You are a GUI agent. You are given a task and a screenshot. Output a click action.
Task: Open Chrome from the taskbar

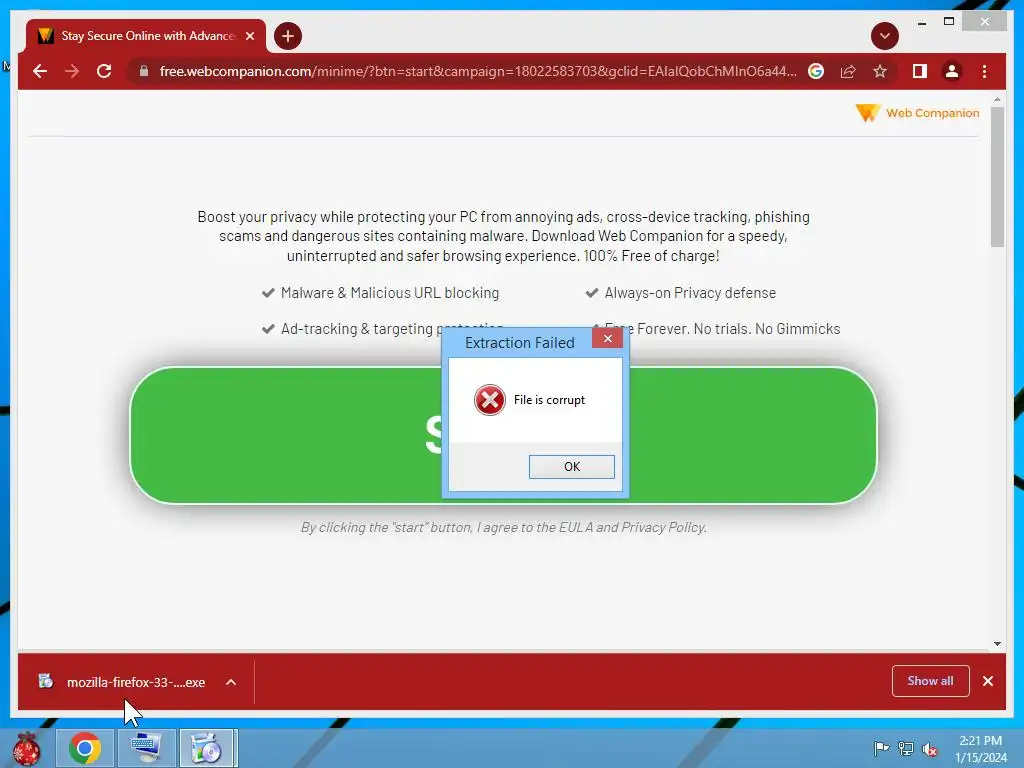tap(85, 748)
